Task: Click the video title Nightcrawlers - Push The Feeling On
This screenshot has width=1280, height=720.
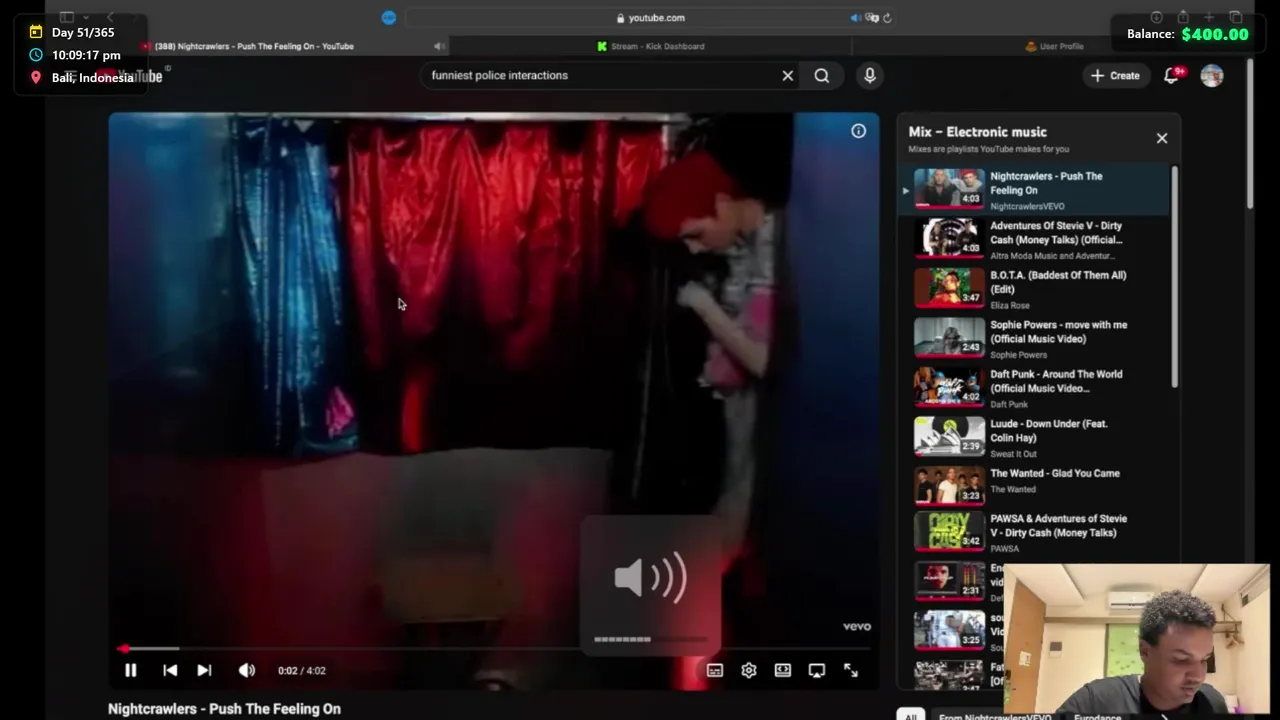Action: (224, 709)
